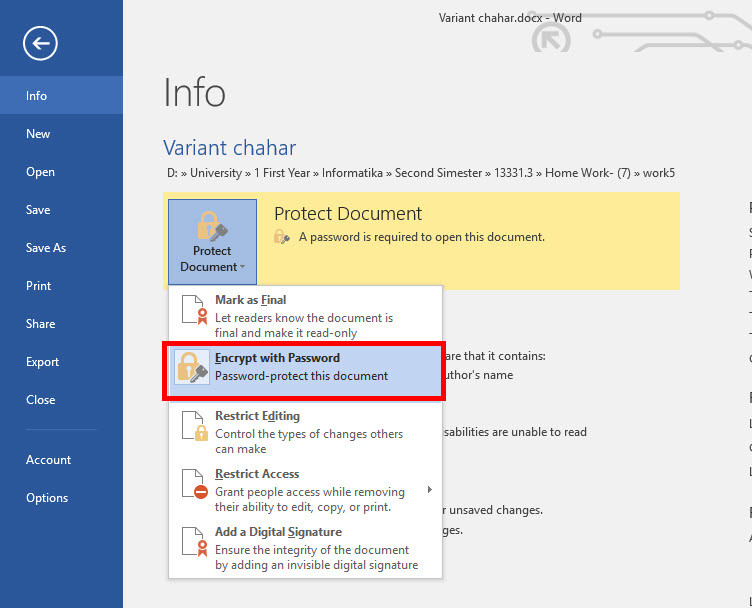Click the 'Variant chahar' document title
This screenshot has width=752, height=608.
coord(229,147)
